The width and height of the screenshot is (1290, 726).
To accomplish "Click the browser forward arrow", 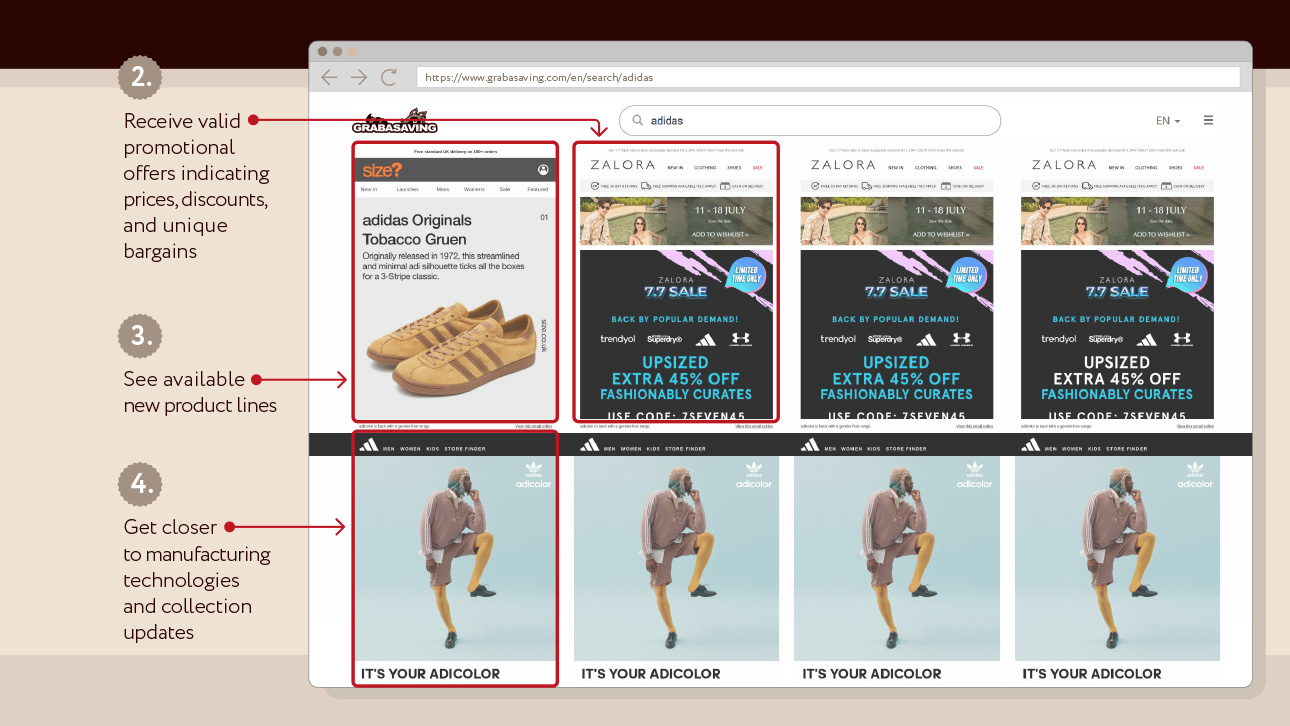I will 358,77.
